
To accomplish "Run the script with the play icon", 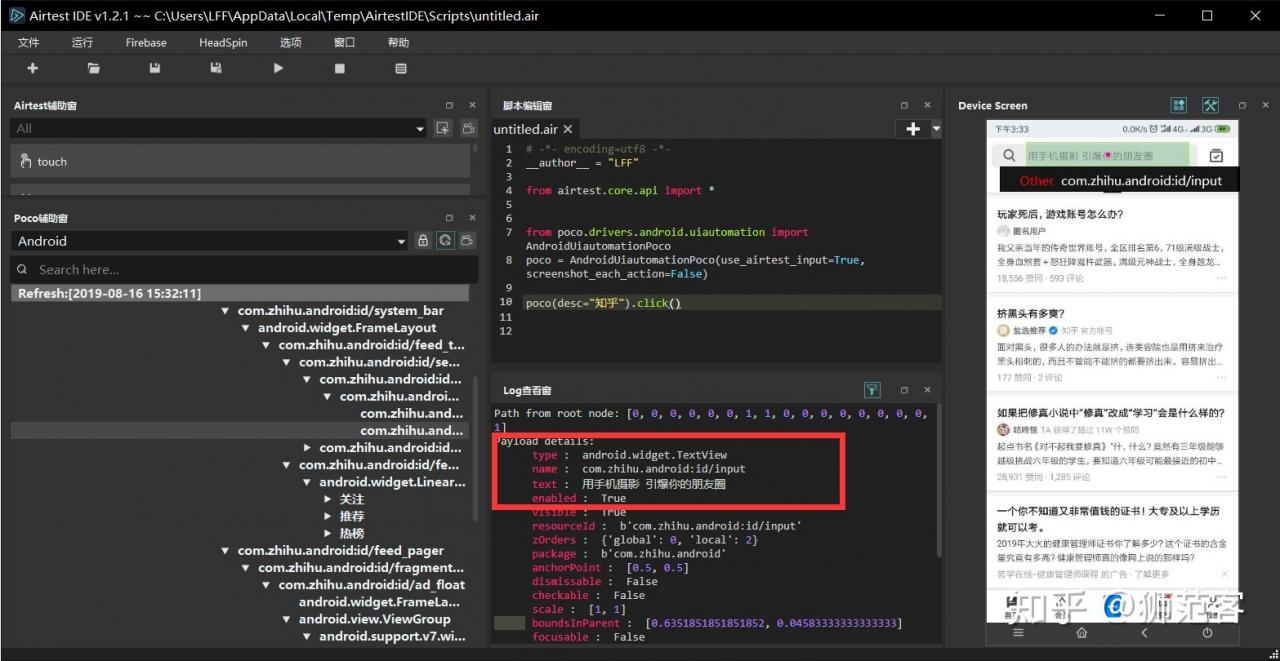I will click(x=278, y=68).
